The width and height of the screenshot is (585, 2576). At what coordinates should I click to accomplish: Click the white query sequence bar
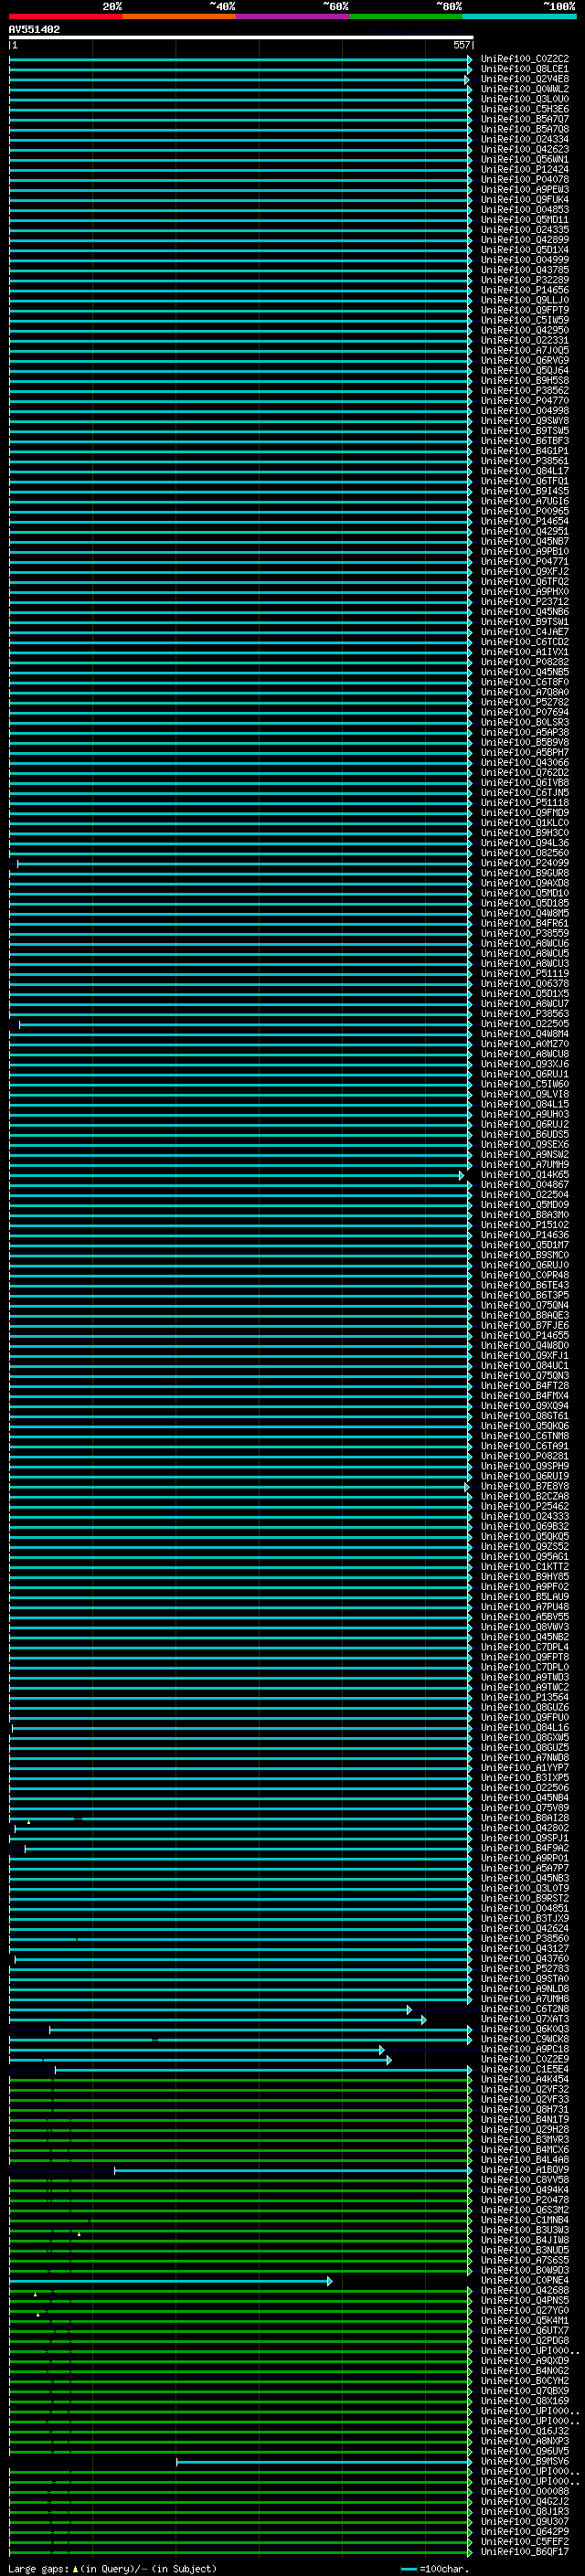[x=241, y=37]
